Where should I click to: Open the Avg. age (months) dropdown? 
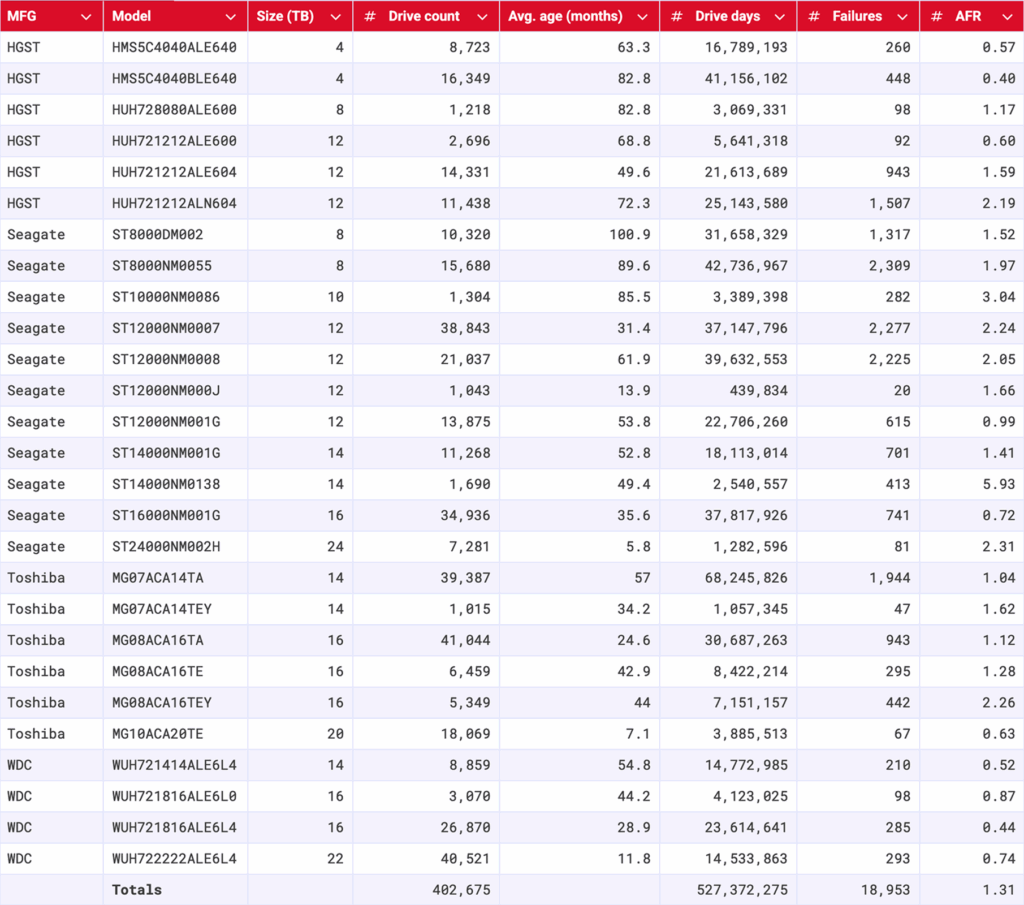(644, 15)
